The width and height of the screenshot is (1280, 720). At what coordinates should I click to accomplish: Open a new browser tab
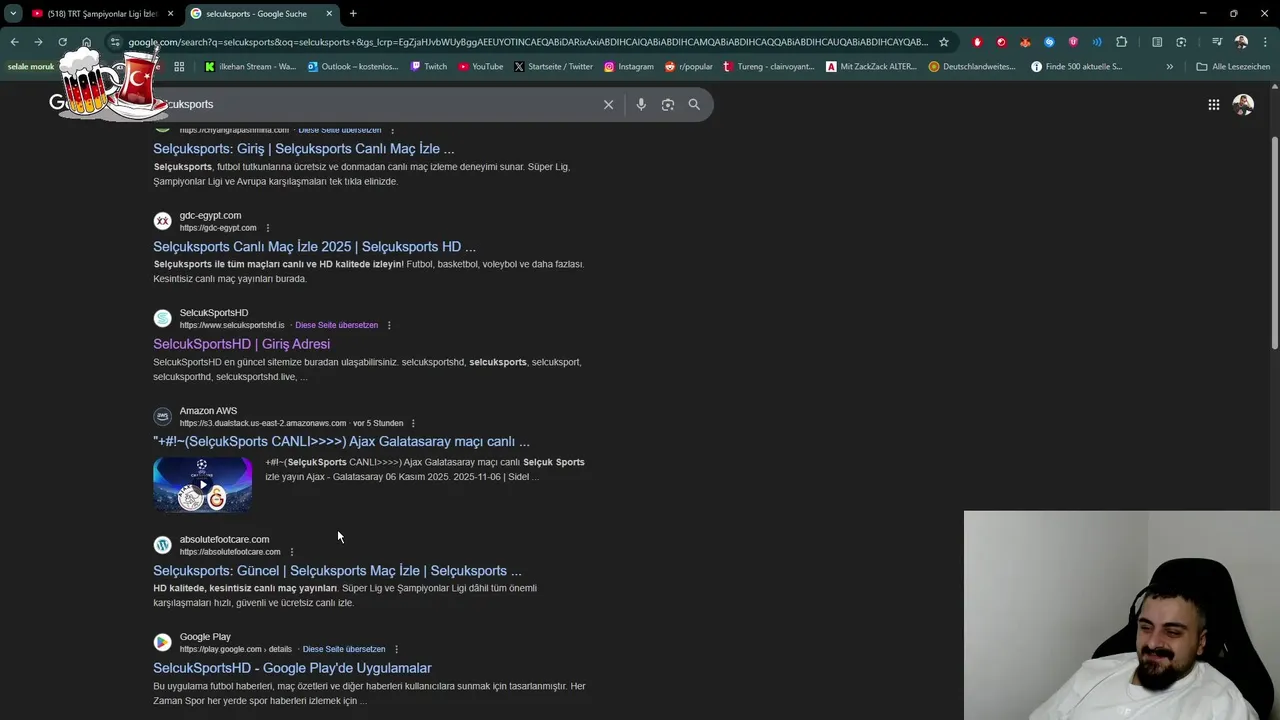coord(353,13)
